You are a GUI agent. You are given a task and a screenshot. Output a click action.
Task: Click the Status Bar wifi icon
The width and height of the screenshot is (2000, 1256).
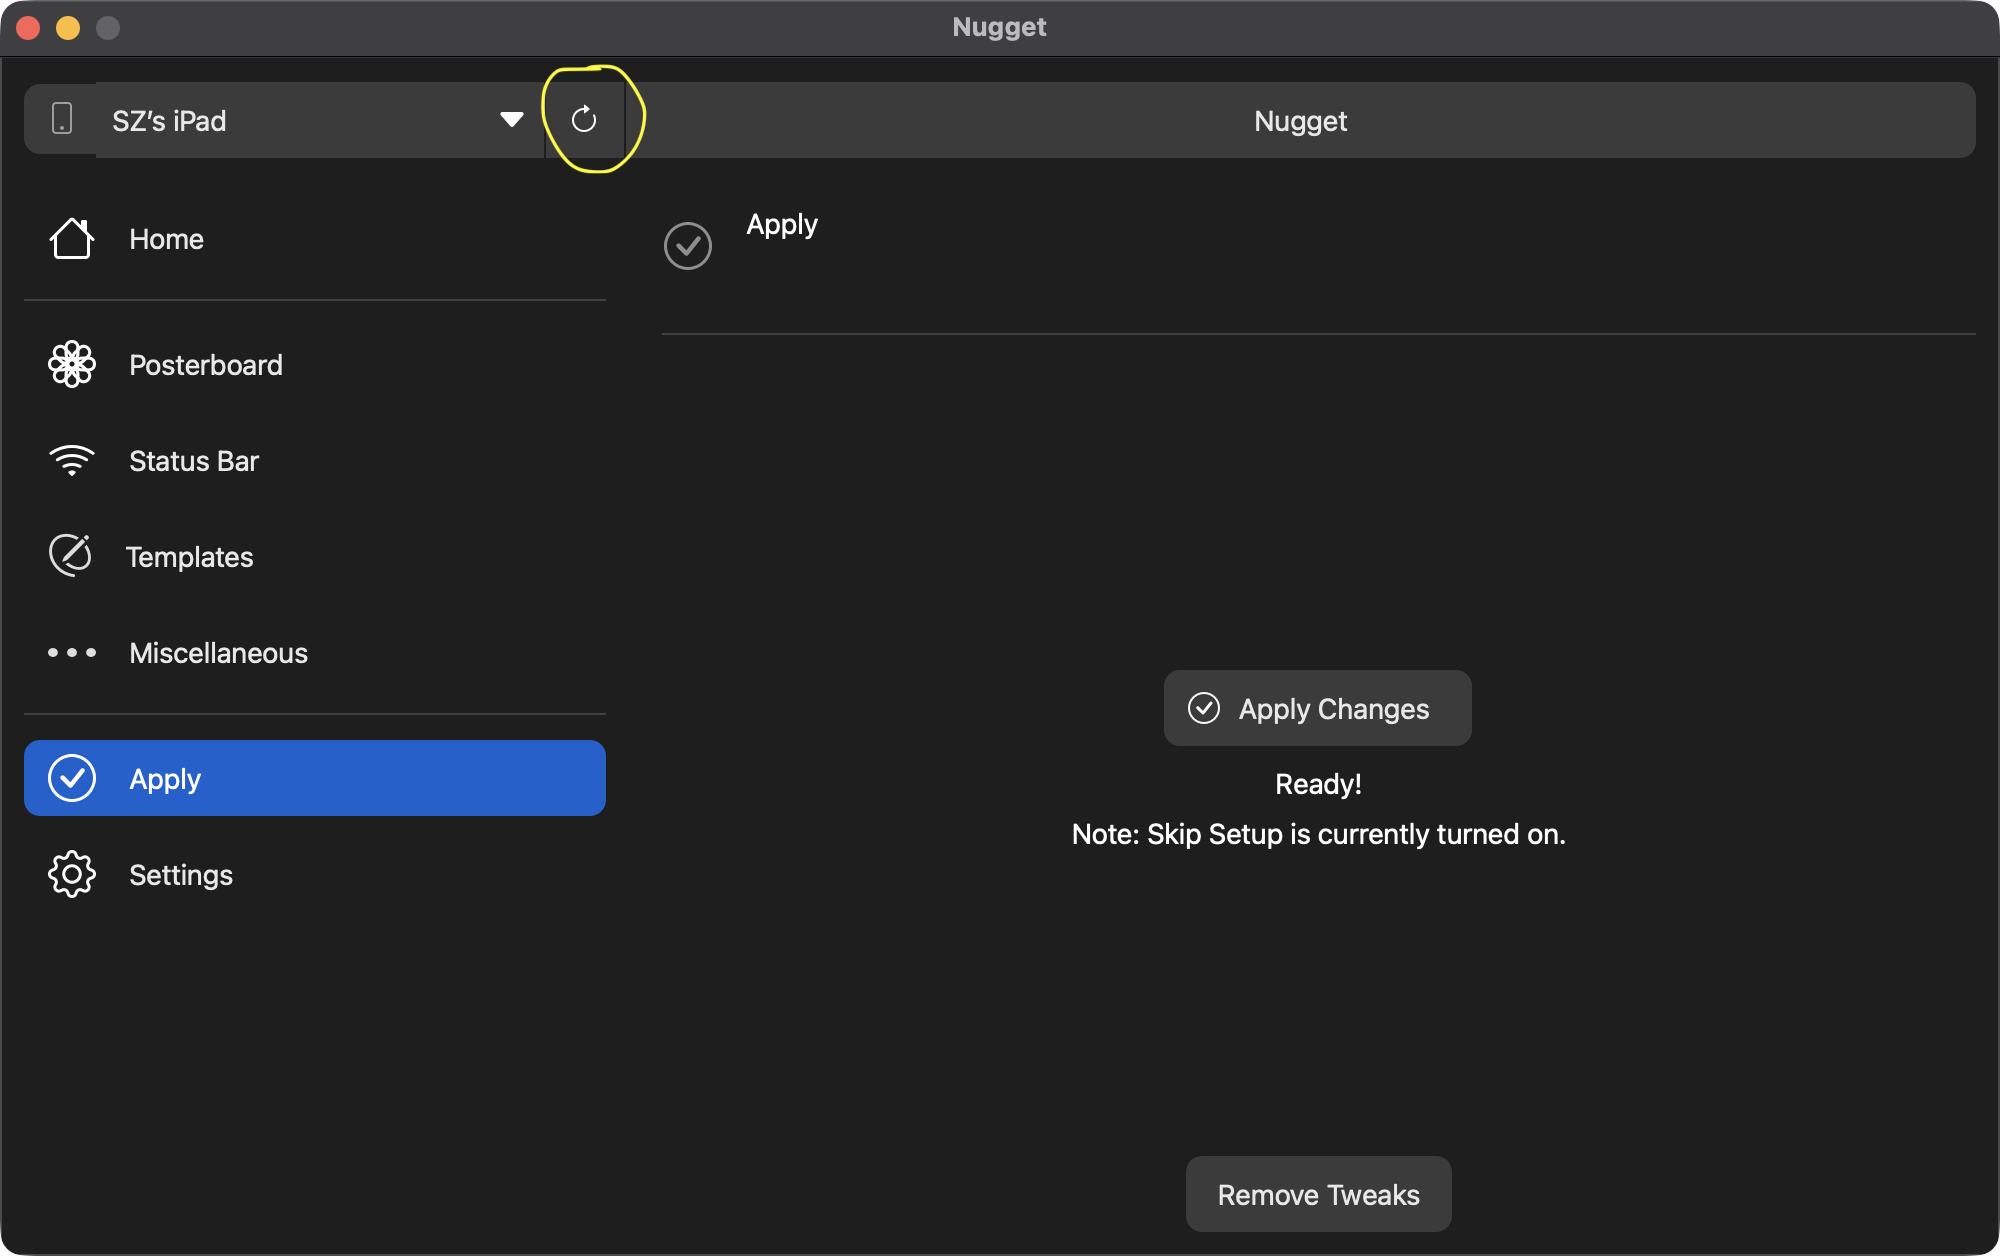click(72, 460)
